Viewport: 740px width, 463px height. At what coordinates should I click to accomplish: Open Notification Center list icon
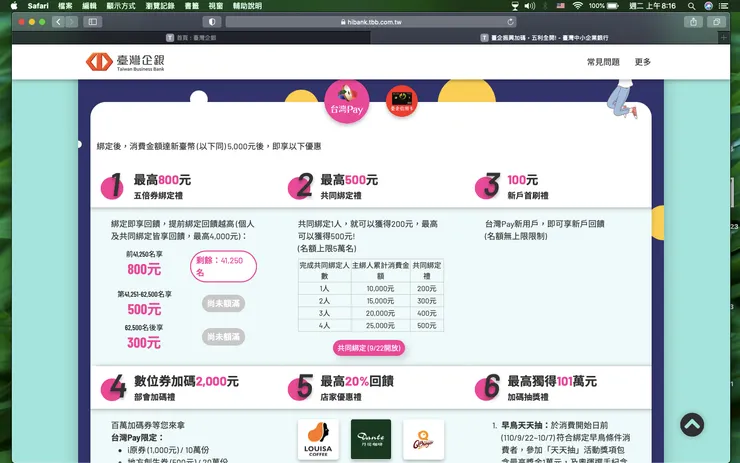pyautogui.click(x=723, y=6)
